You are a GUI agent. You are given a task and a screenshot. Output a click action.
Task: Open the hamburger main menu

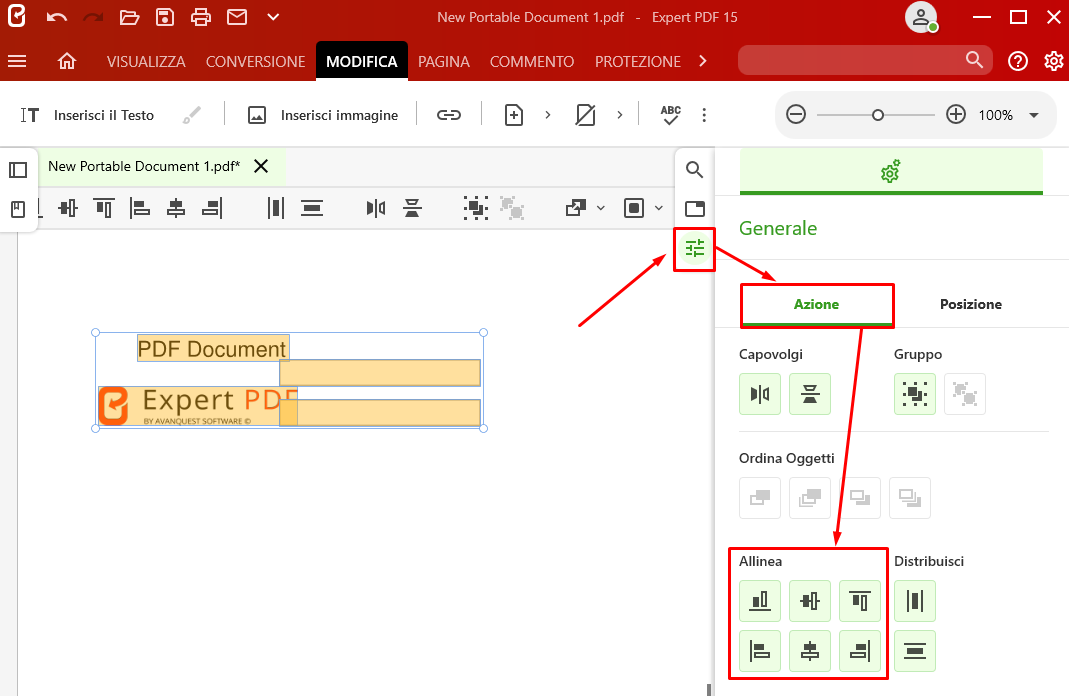[x=17, y=61]
